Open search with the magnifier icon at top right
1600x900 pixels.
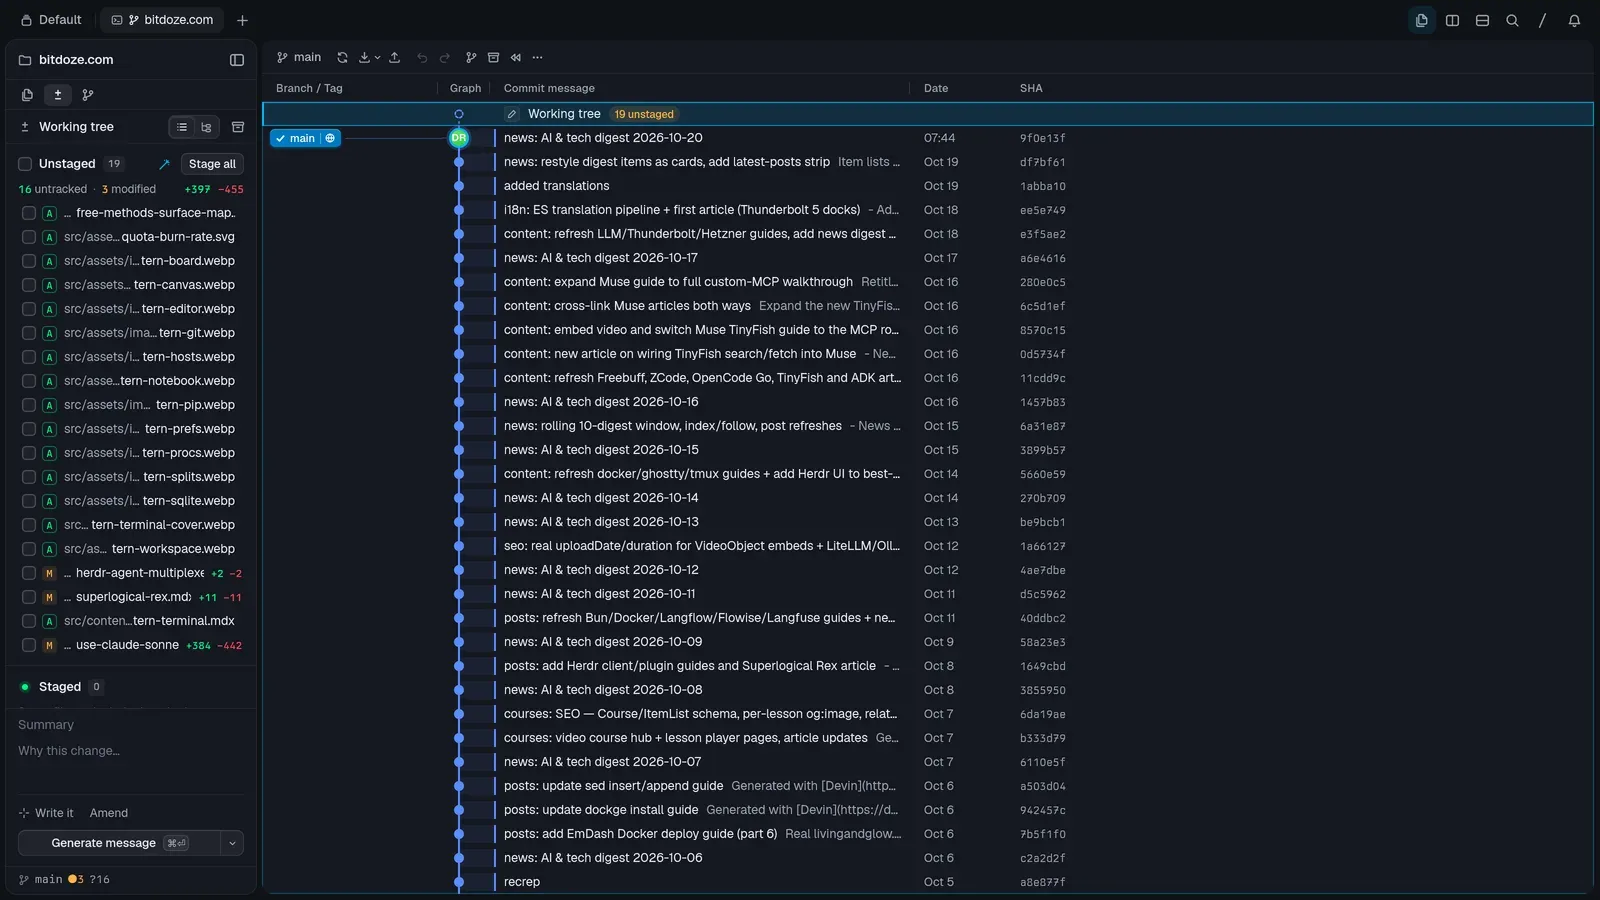point(1512,20)
